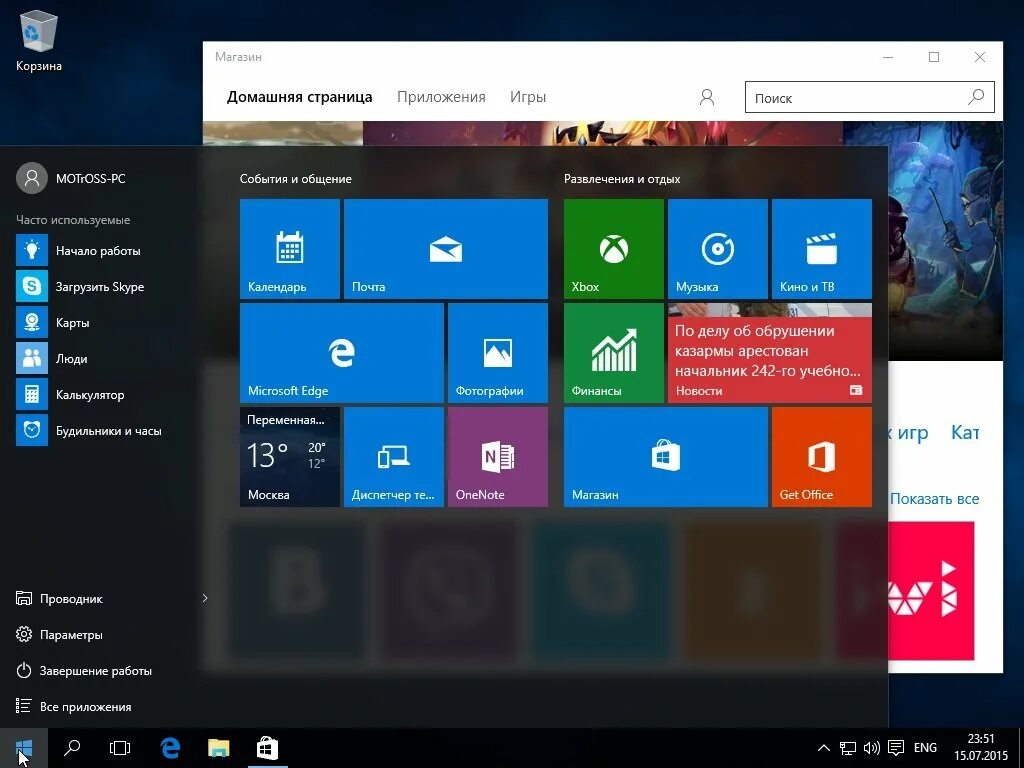
Task: Click the Развлечения и отдых group title
Action: (x=622, y=179)
